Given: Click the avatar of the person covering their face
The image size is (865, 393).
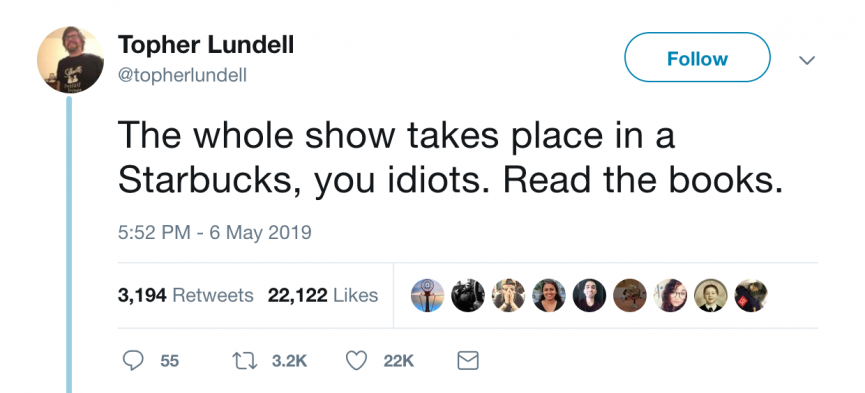Looking at the screenshot, I should 508,295.
